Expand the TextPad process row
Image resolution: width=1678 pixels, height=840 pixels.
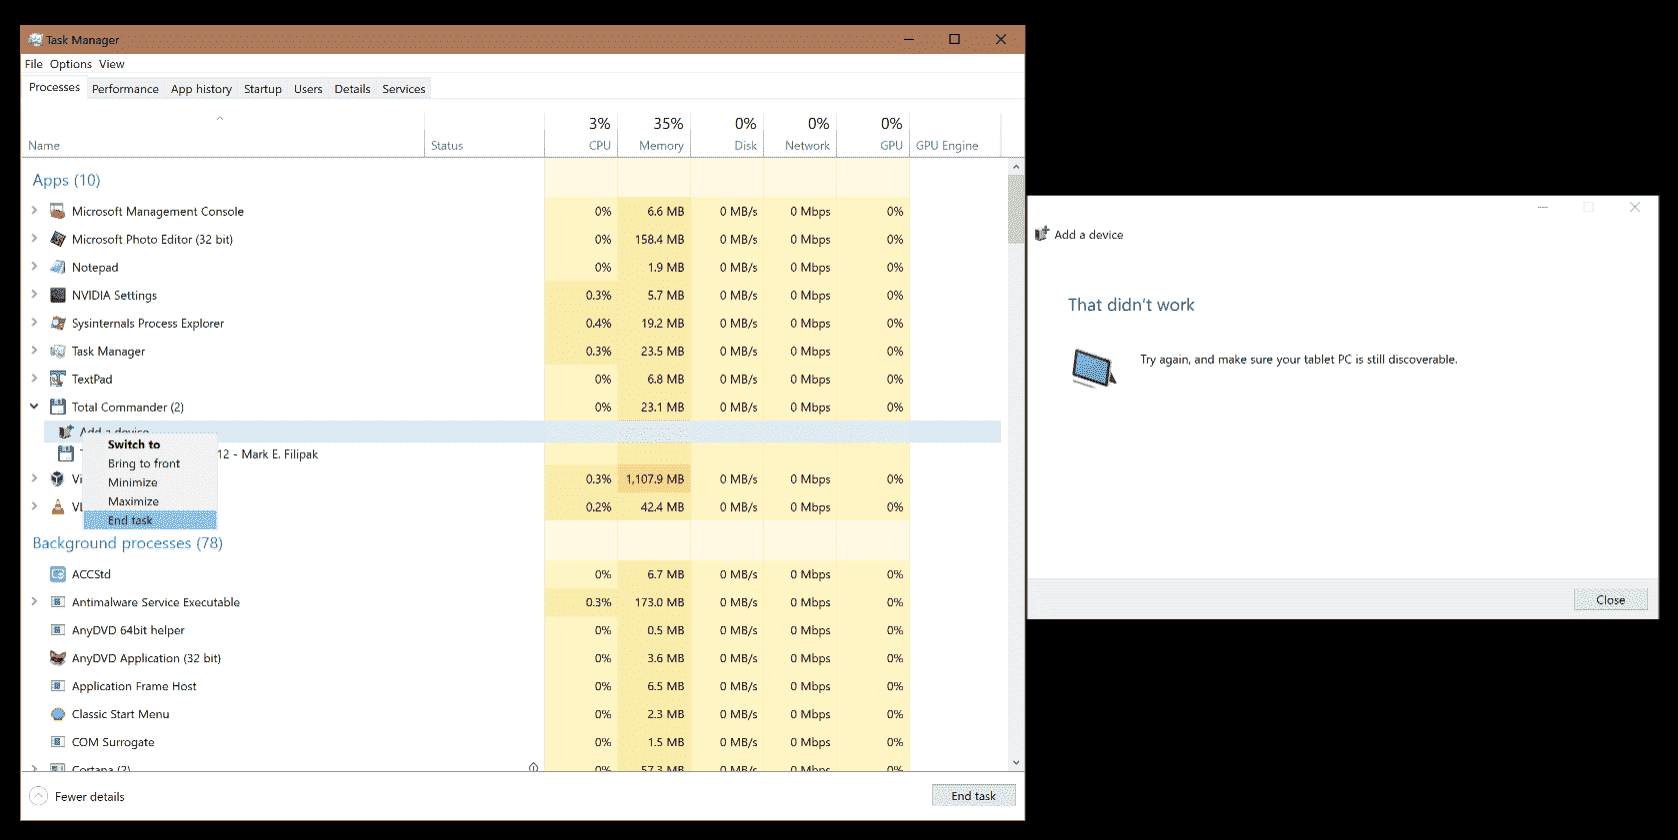tap(34, 379)
